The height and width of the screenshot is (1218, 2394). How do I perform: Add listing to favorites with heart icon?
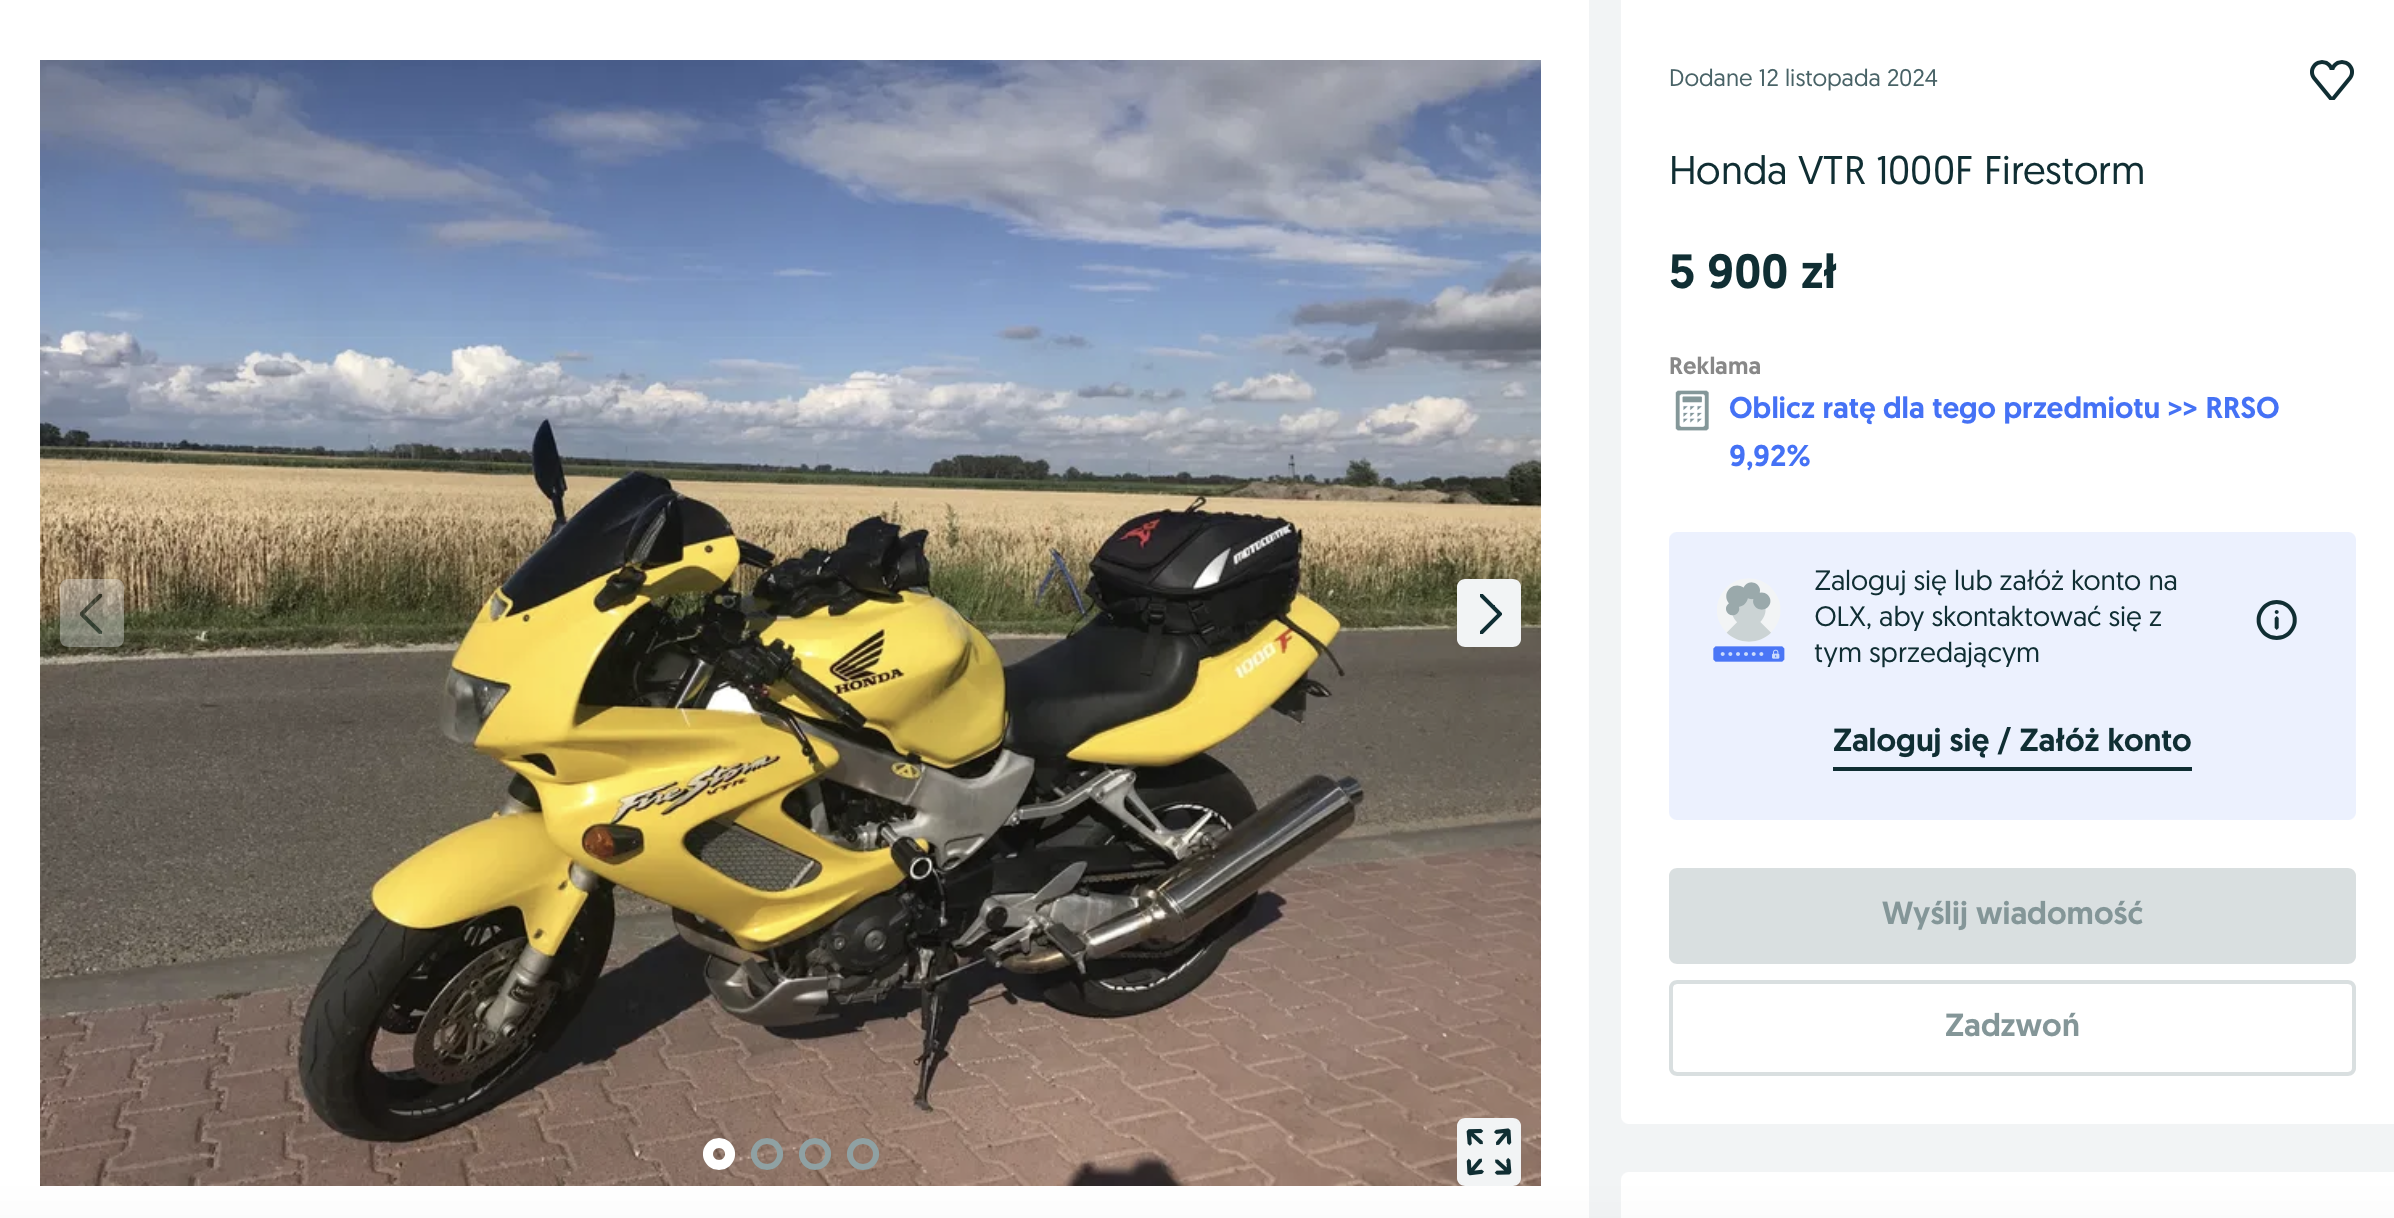point(2331,80)
